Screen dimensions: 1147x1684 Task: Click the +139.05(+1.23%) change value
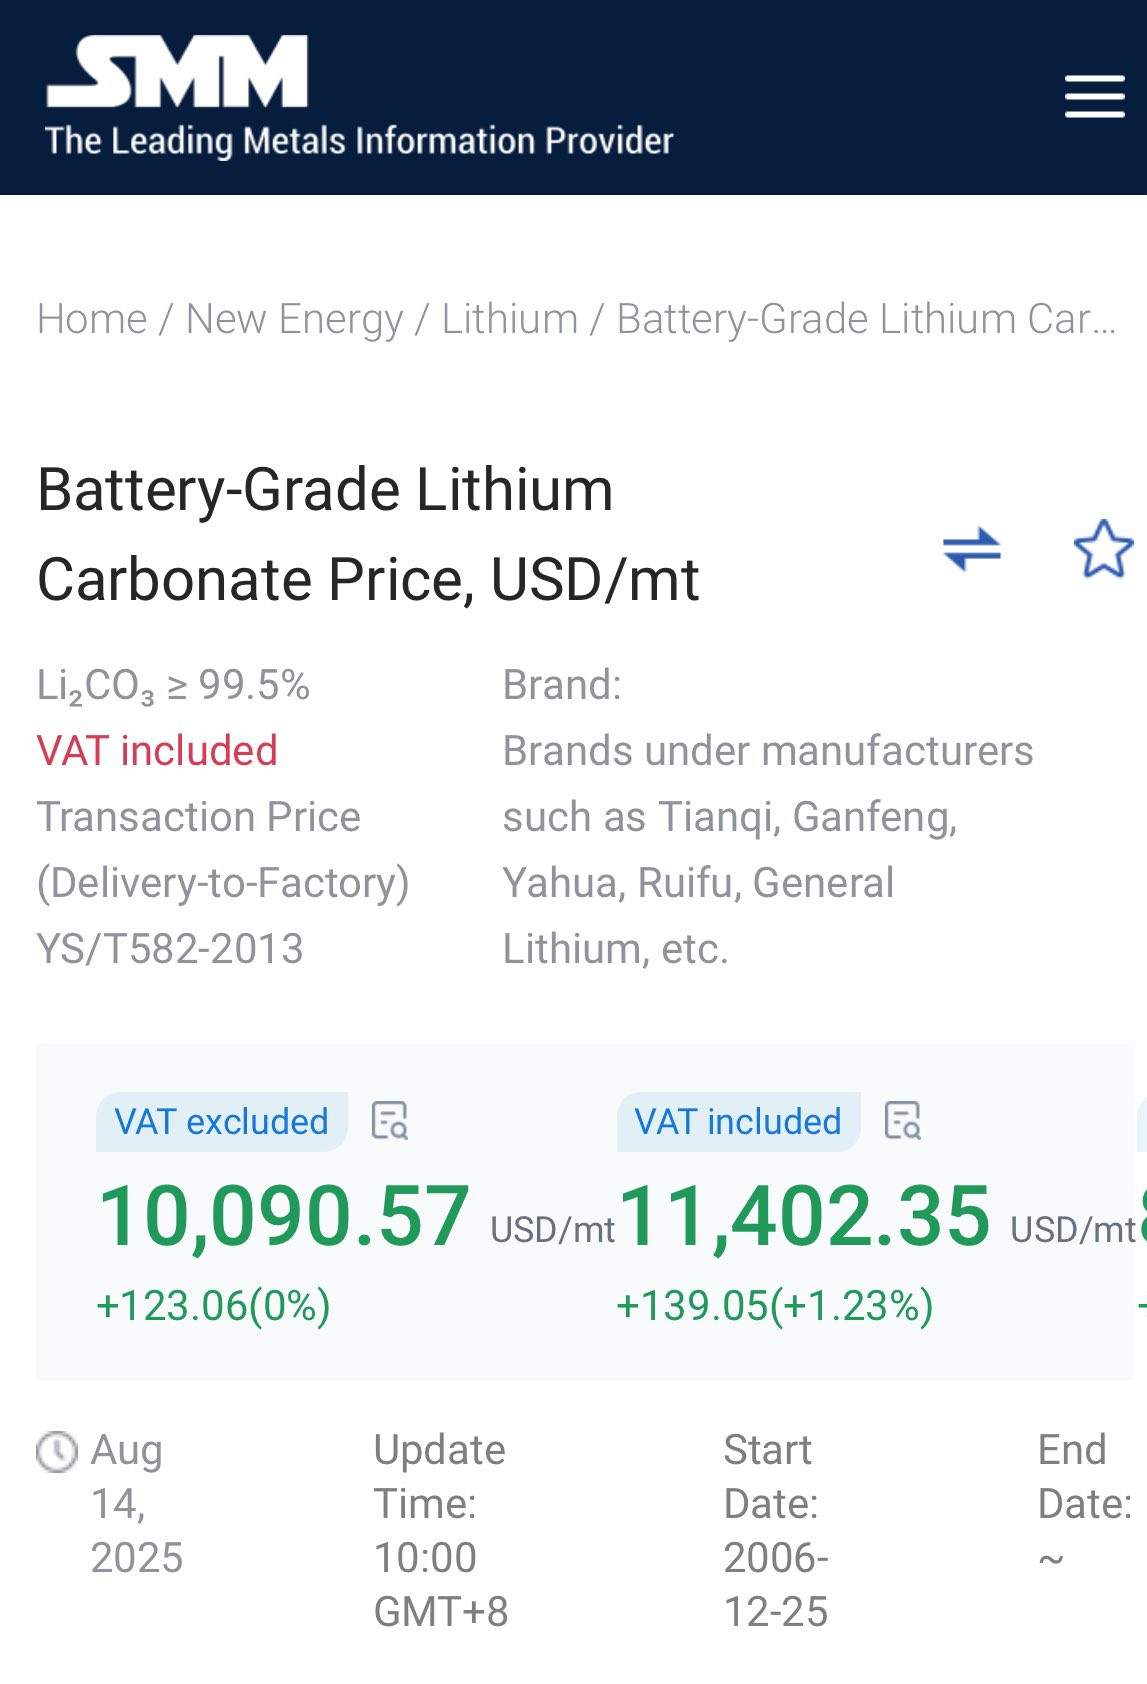coord(775,1306)
